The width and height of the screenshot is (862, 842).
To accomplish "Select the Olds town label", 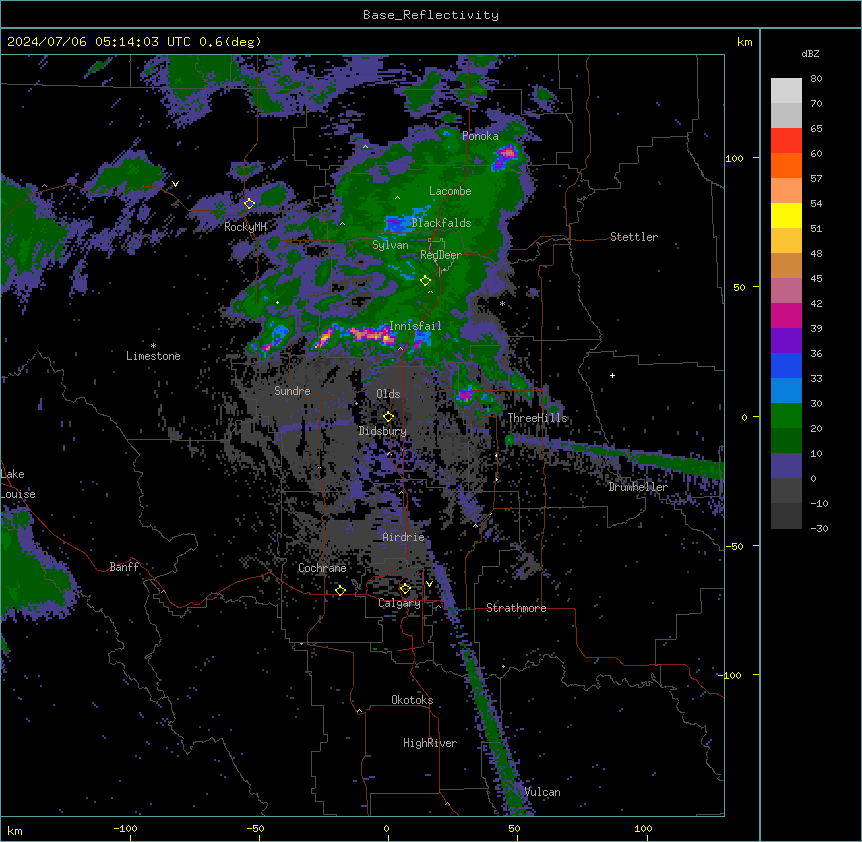I will tap(388, 394).
